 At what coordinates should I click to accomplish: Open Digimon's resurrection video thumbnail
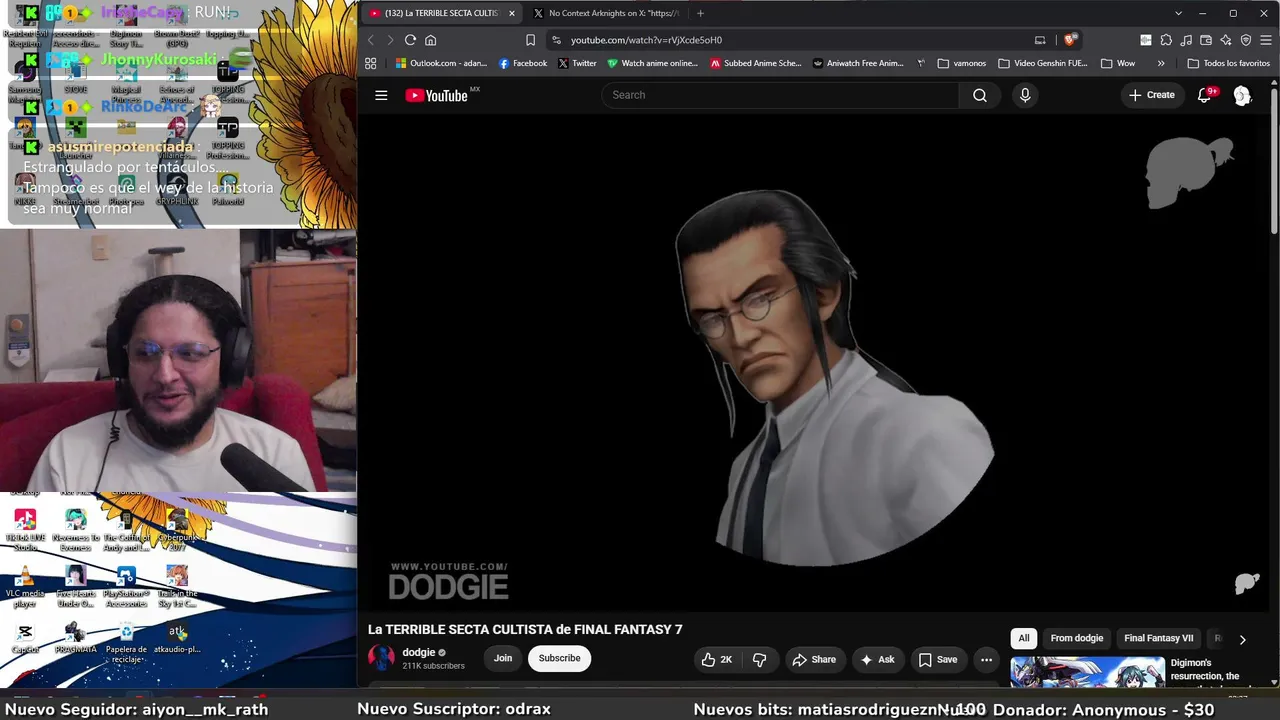1087,672
